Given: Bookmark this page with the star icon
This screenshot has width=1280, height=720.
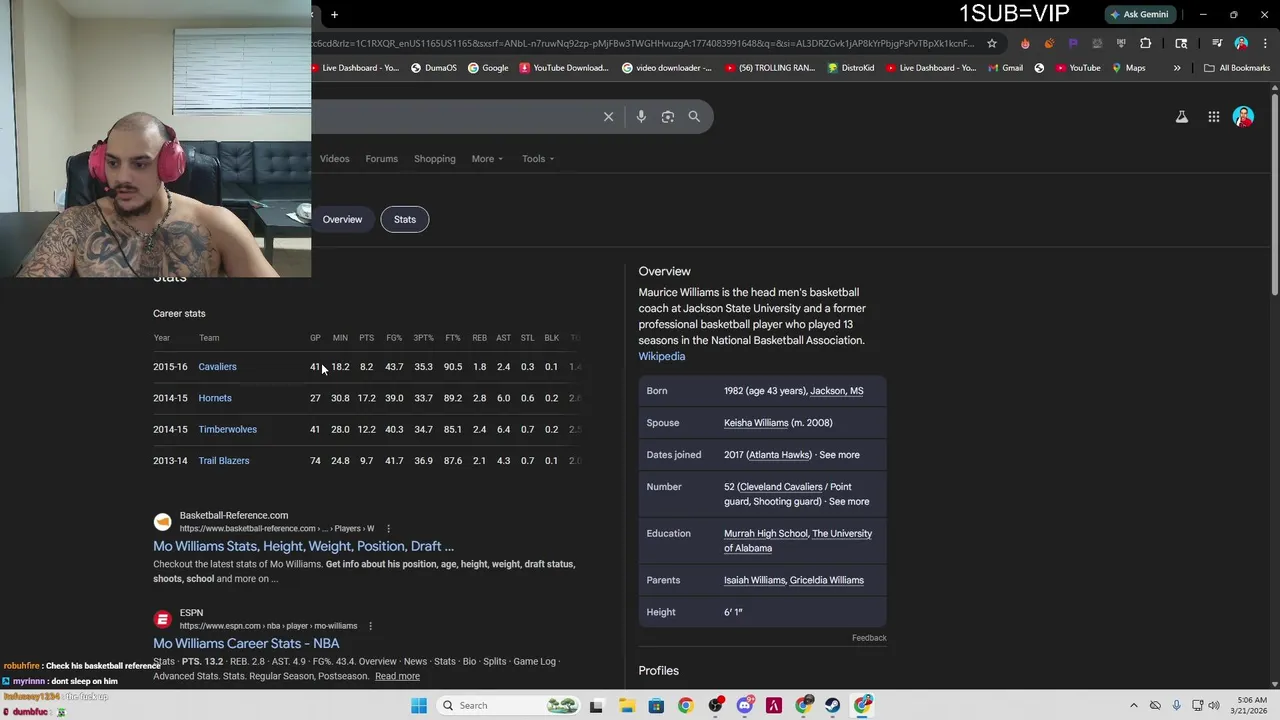Looking at the screenshot, I should coord(992,43).
